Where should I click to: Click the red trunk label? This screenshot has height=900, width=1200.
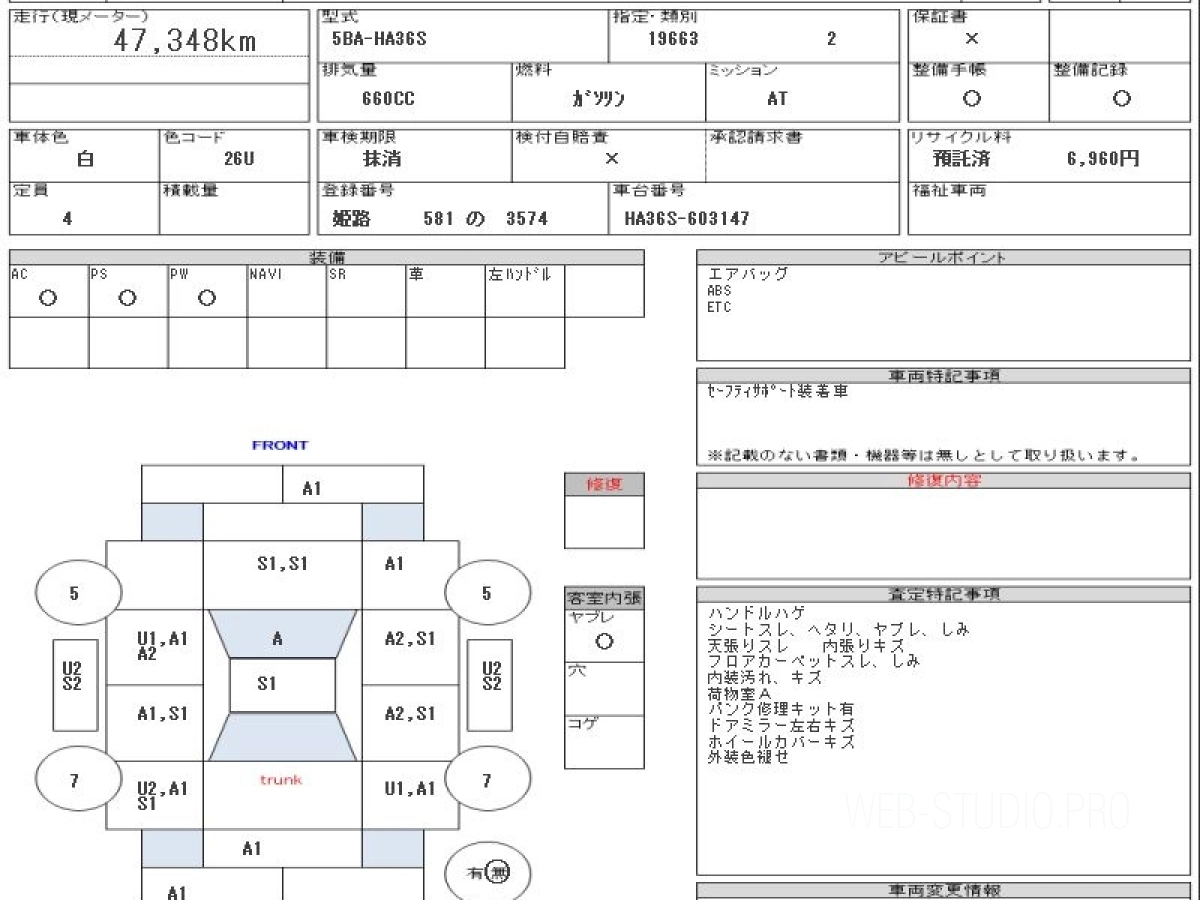281,780
